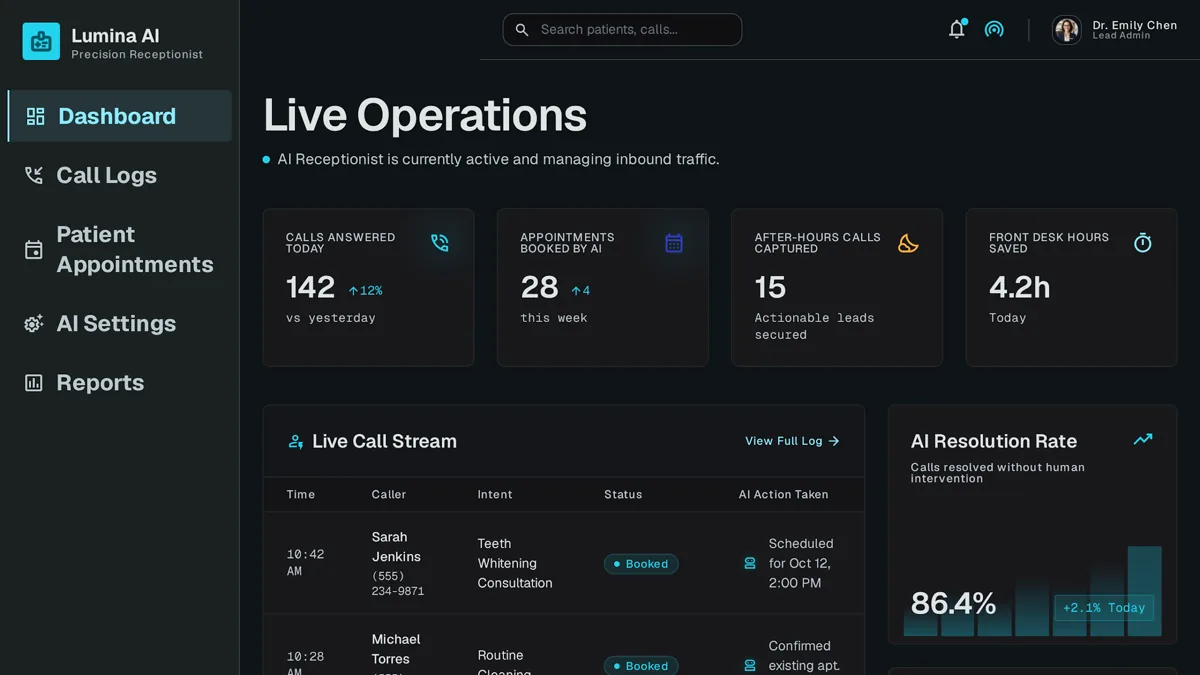Viewport: 1200px width, 675px height.
Task: Click the Patient Appointments calendar icon
Action: pyautogui.click(x=34, y=250)
